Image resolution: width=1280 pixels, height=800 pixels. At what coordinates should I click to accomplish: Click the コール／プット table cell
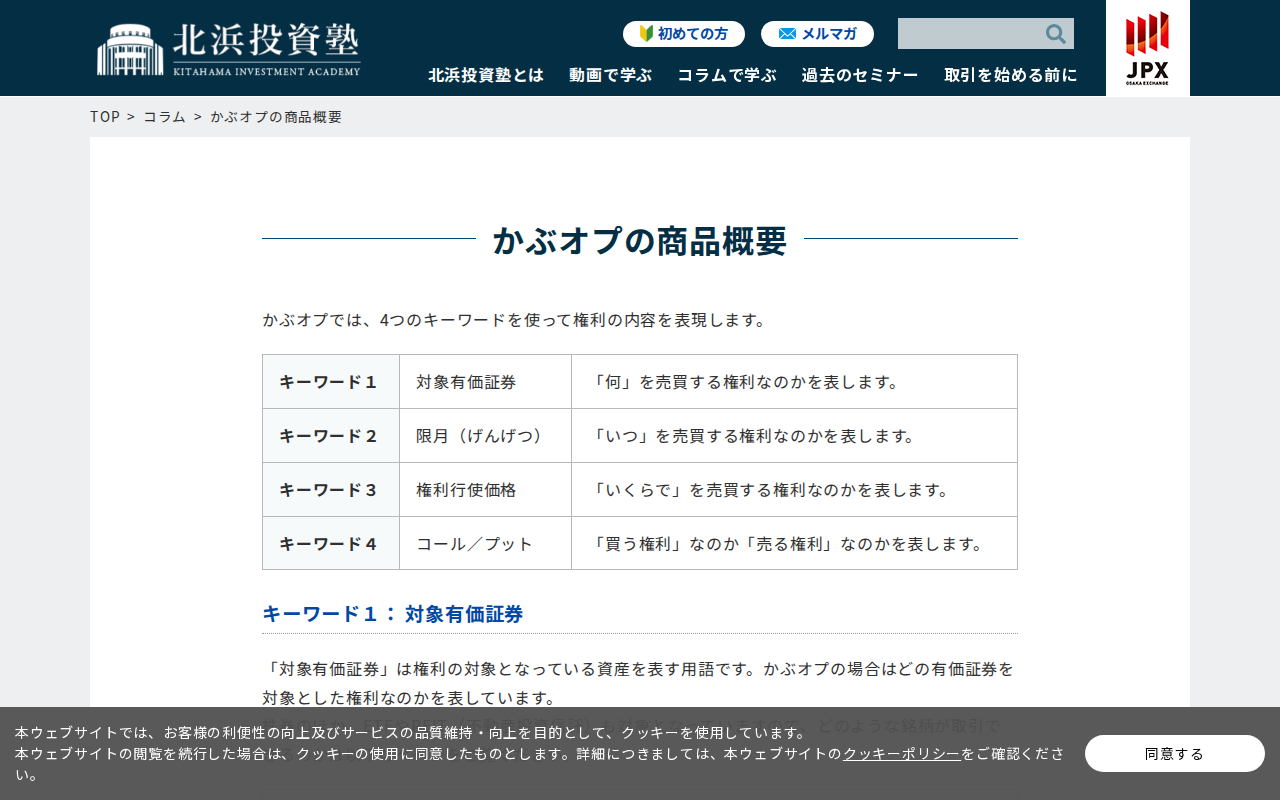[486, 544]
